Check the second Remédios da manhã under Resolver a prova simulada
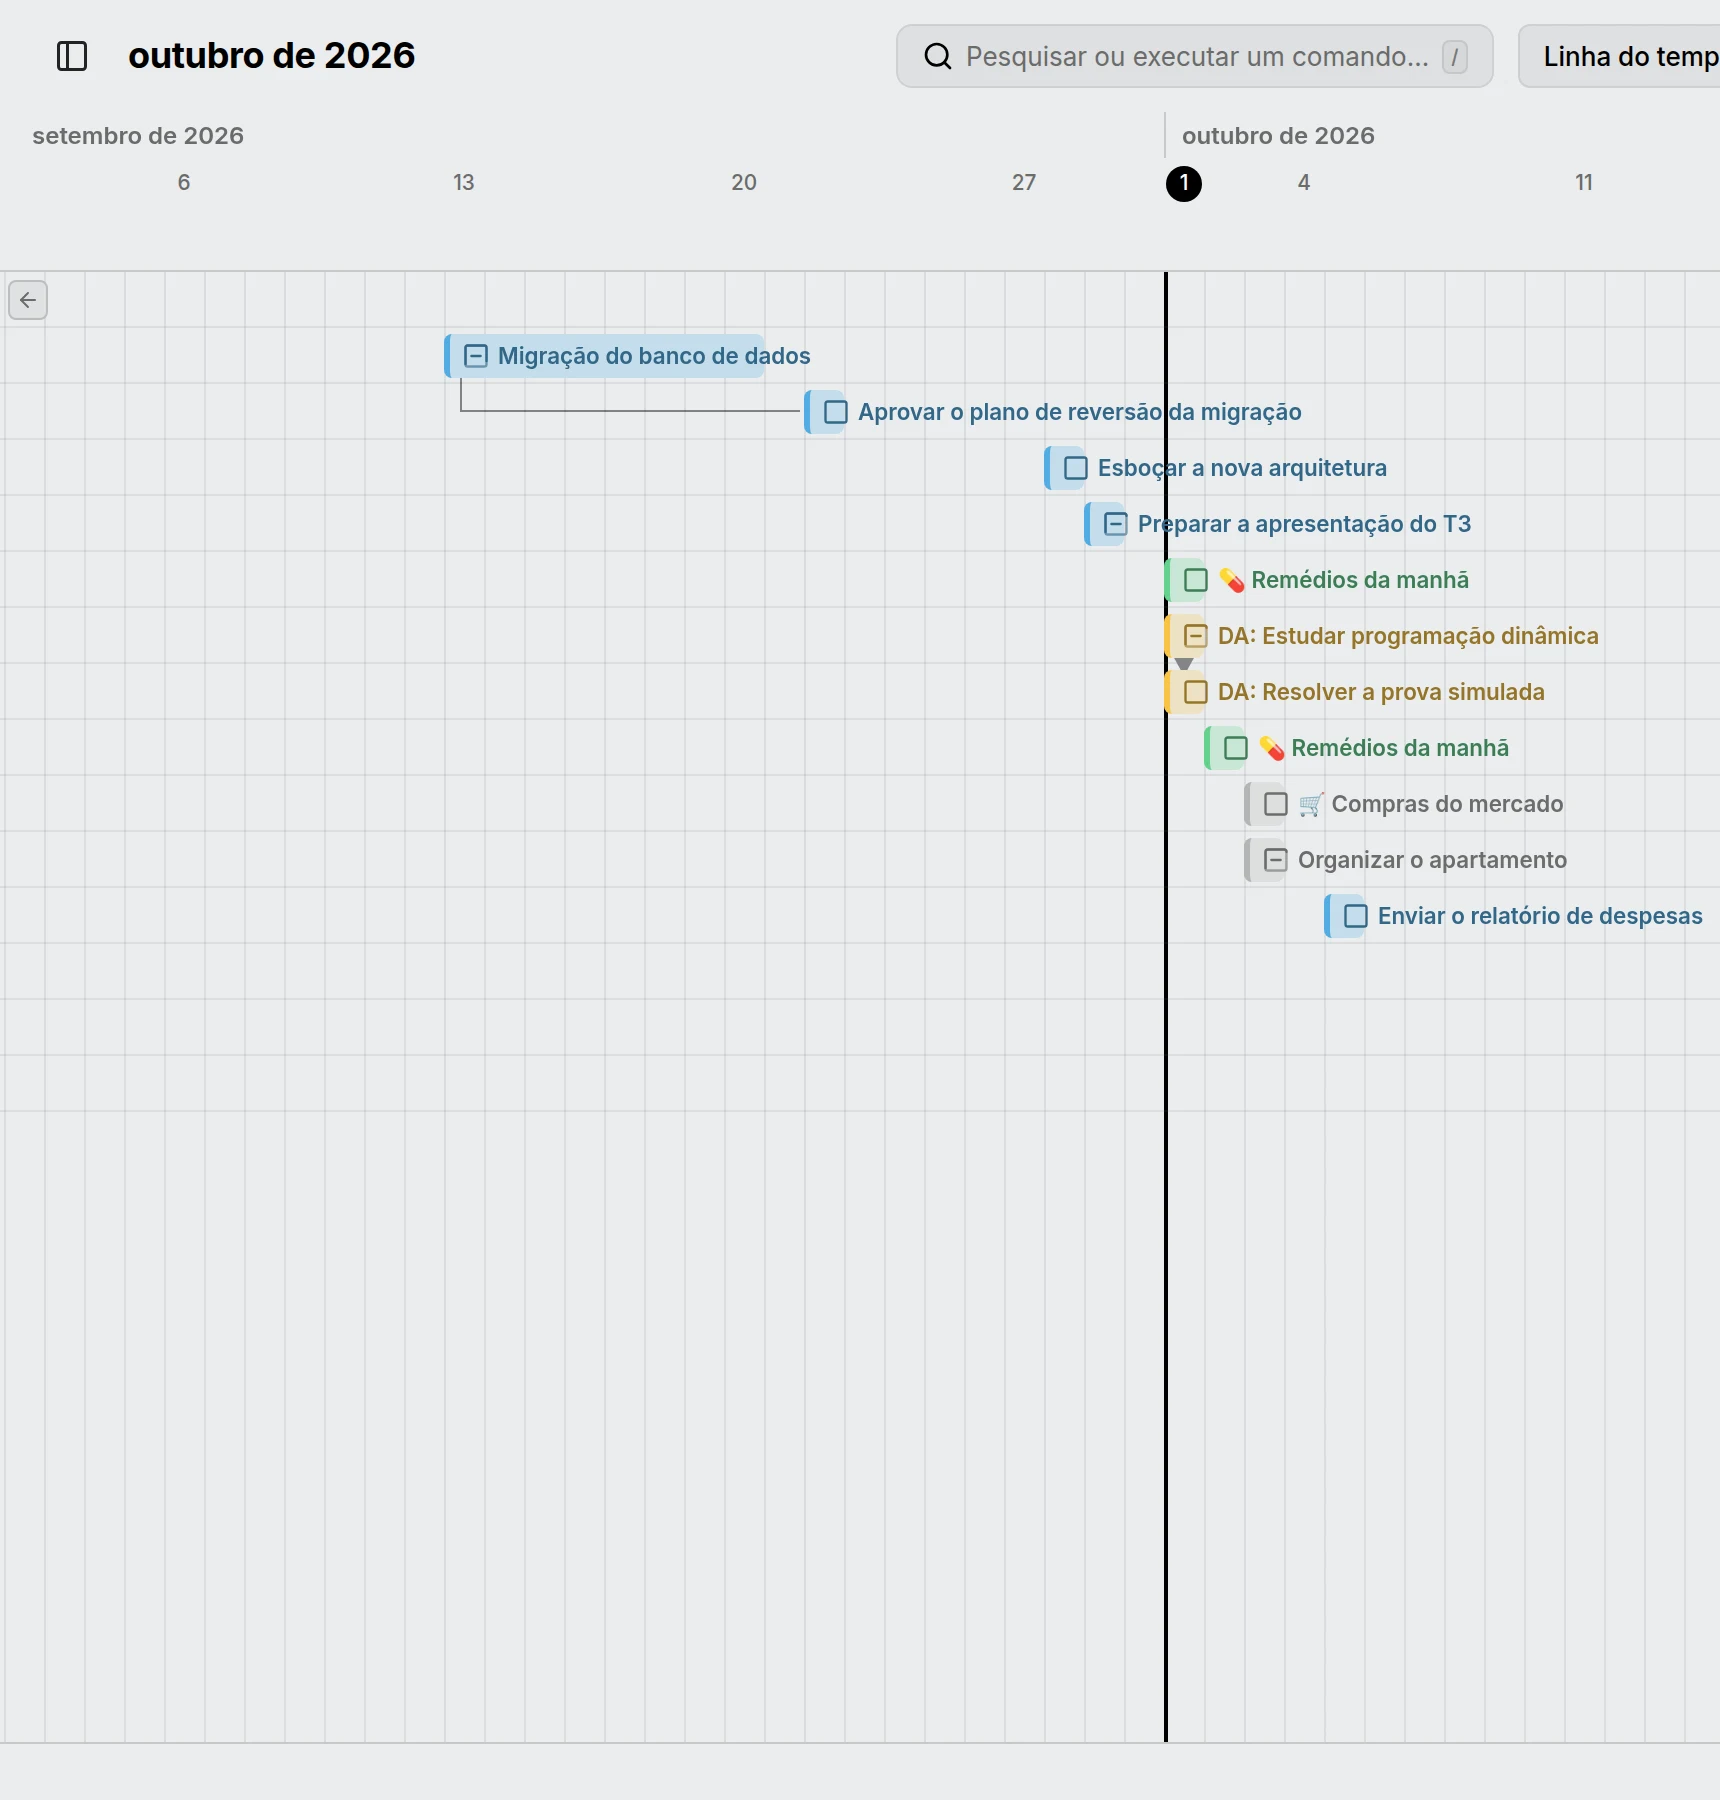1720x1800 pixels. point(1236,748)
